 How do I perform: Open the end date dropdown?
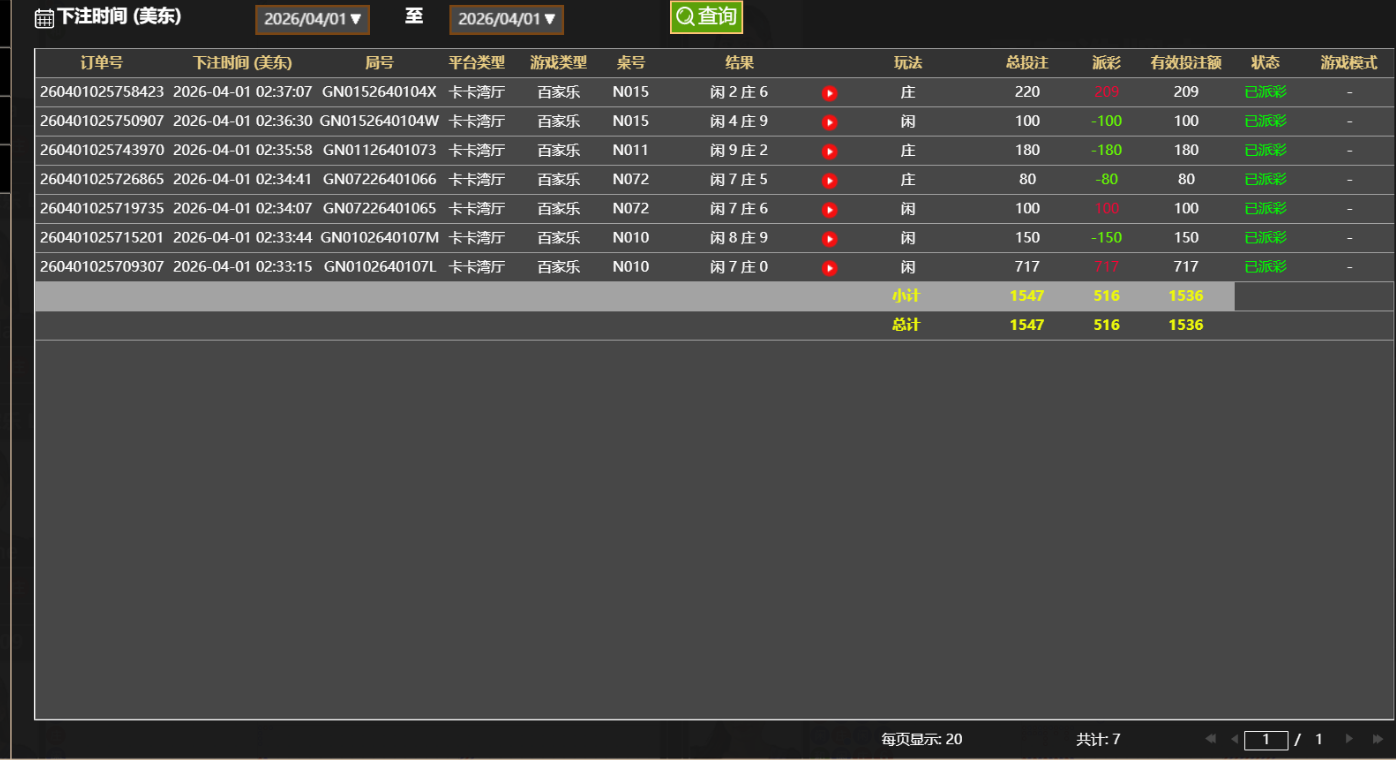coord(506,19)
